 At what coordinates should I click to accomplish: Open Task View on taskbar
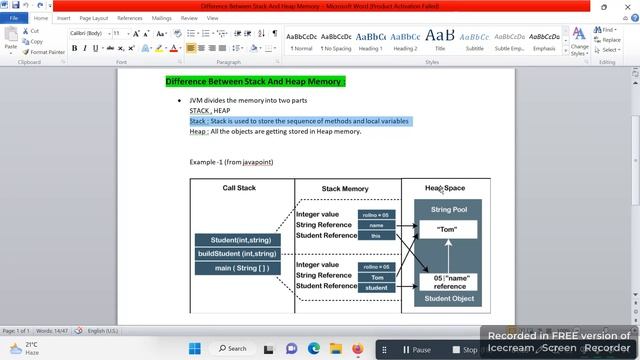coord(268,349)
